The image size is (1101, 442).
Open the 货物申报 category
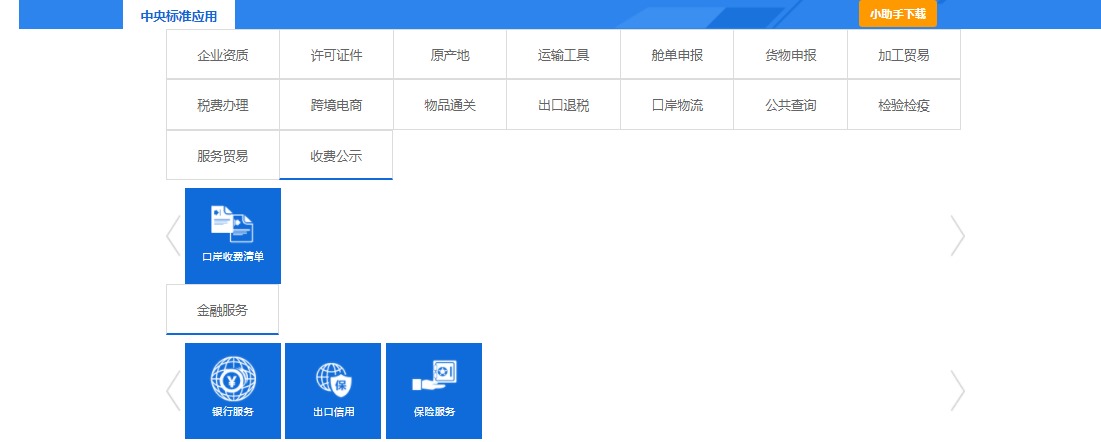(x=790, y=55)
